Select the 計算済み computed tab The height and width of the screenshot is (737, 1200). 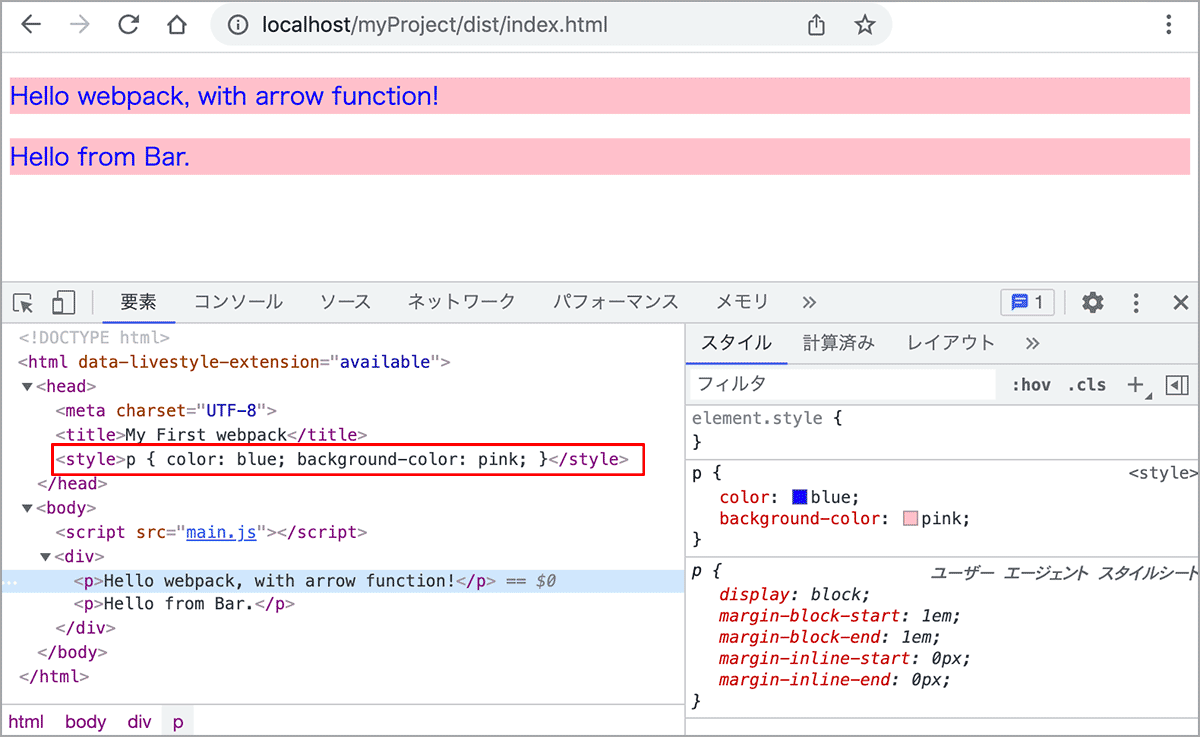(x=839, y=343)
